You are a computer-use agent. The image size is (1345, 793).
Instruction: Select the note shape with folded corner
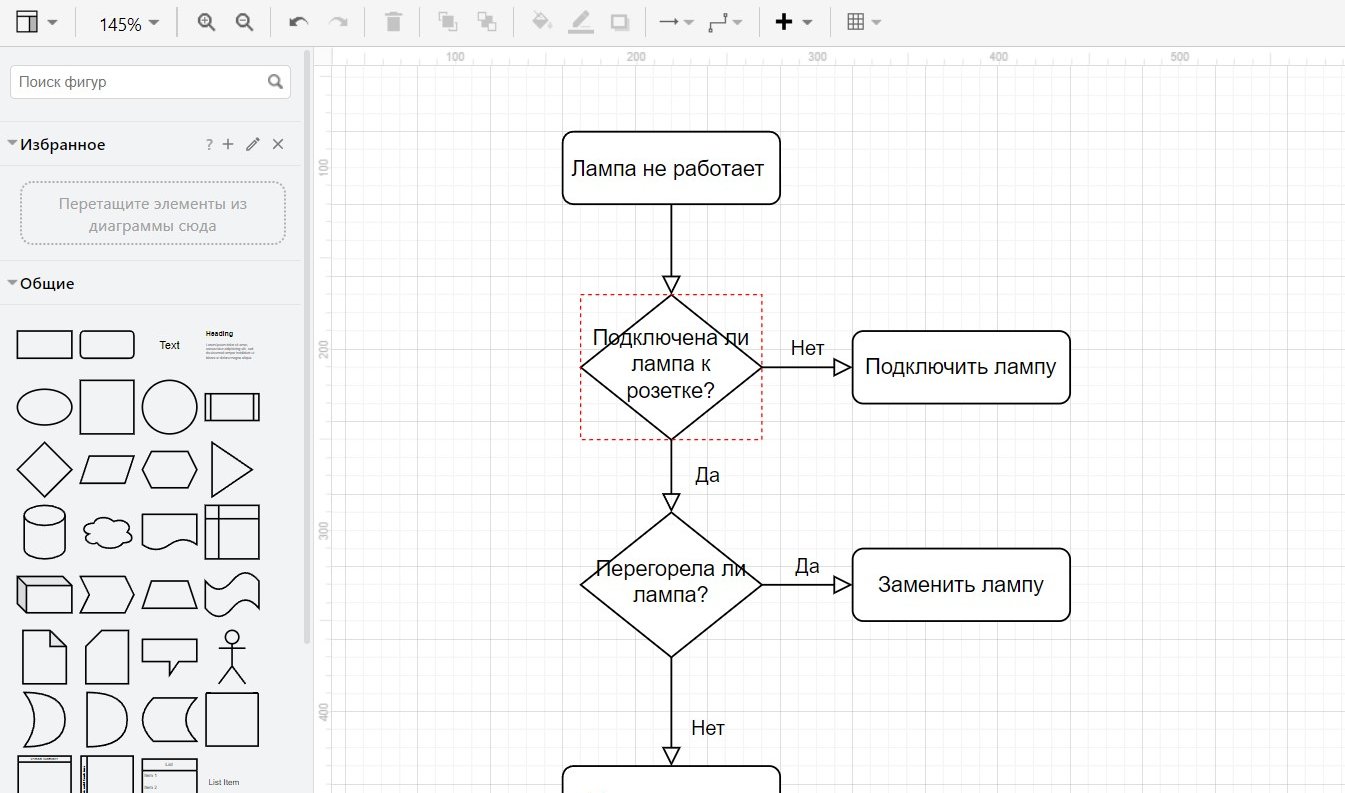(44, 656)
